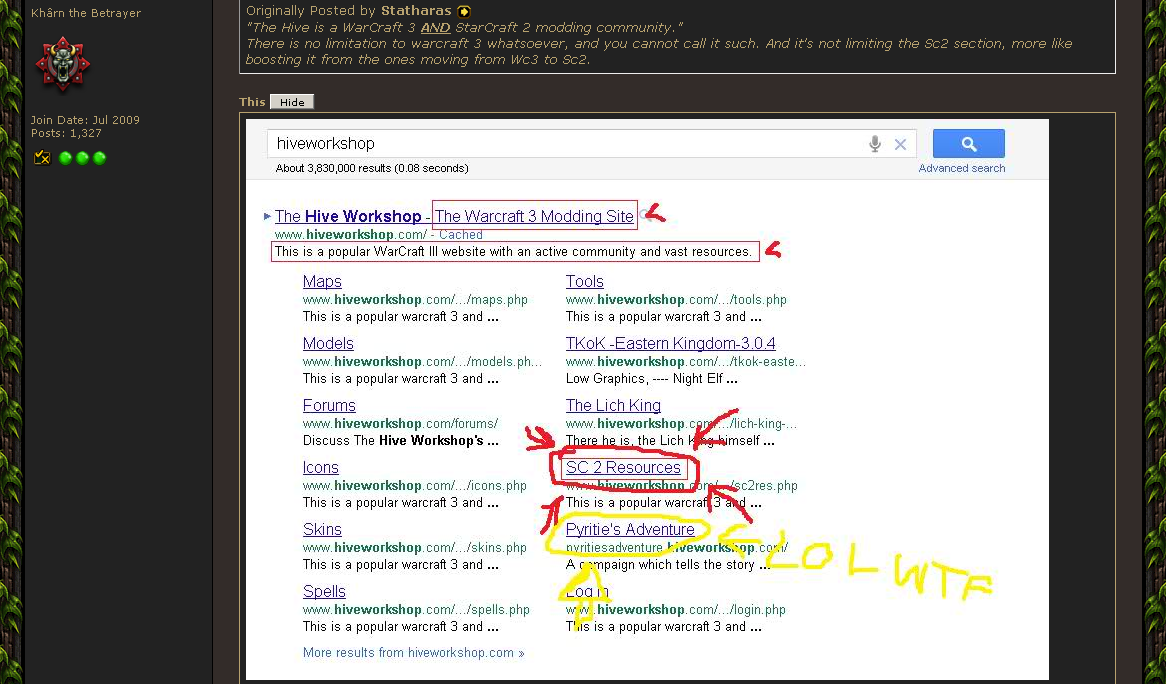The width and height of the screenshot is (1166, 684).
Task: Click the www.hiveworkshop.com/.../maps.php URL text
Action: [415, 300]
